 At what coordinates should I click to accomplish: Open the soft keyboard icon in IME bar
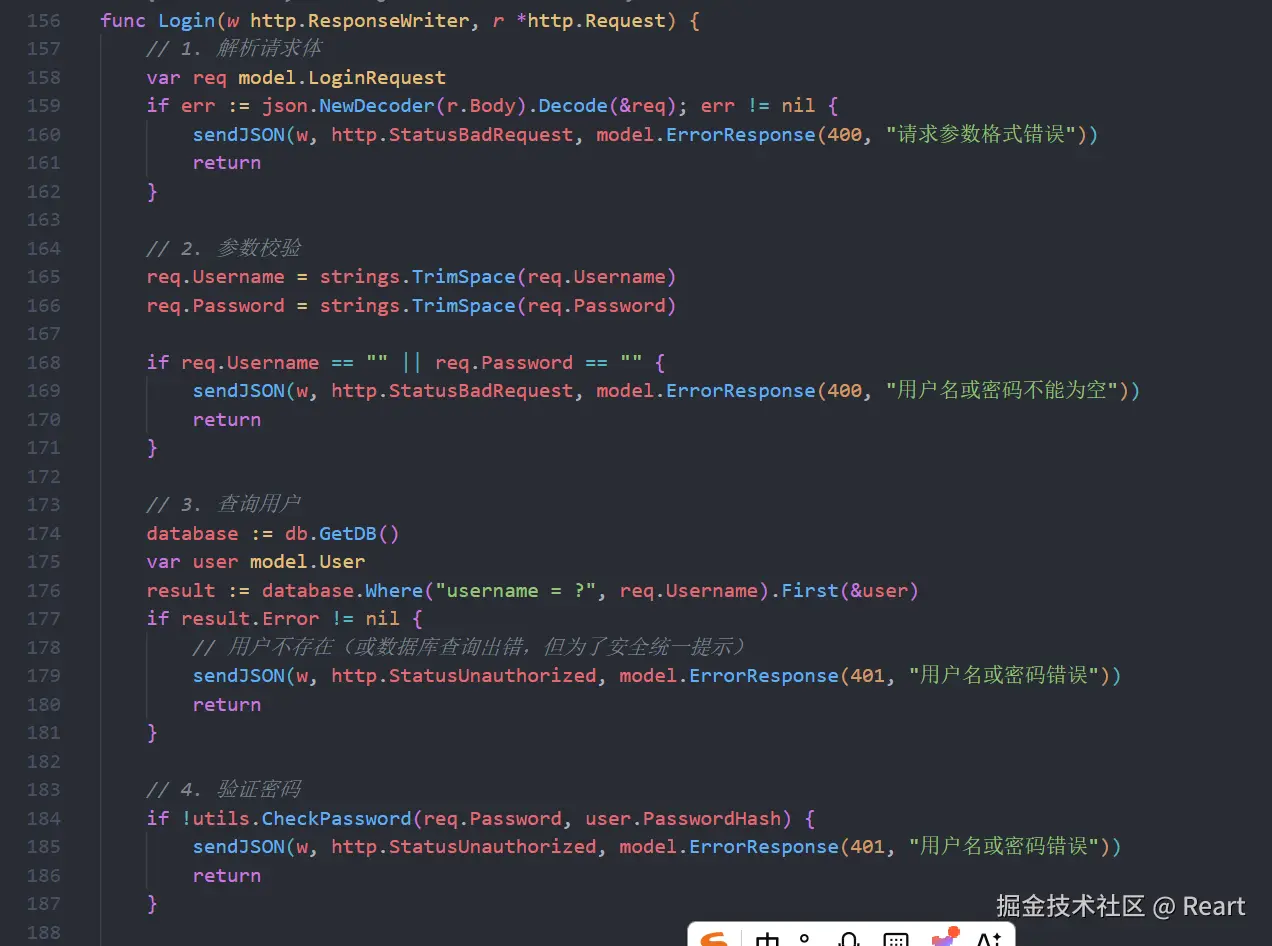coord(896,940)
